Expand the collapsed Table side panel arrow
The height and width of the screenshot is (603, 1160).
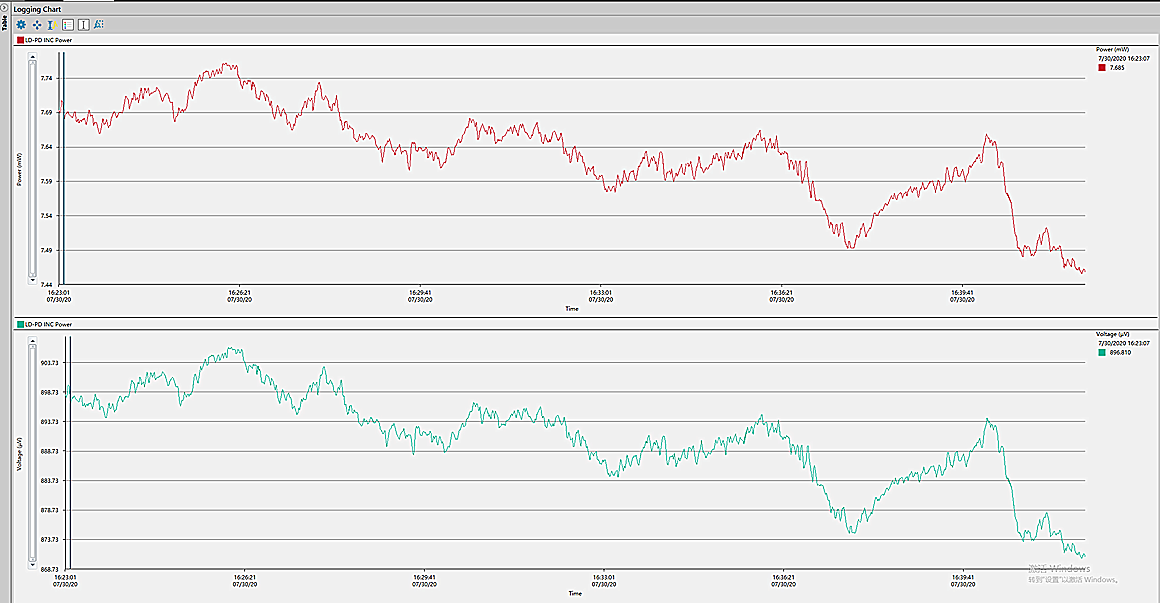[x=4, y=5]
